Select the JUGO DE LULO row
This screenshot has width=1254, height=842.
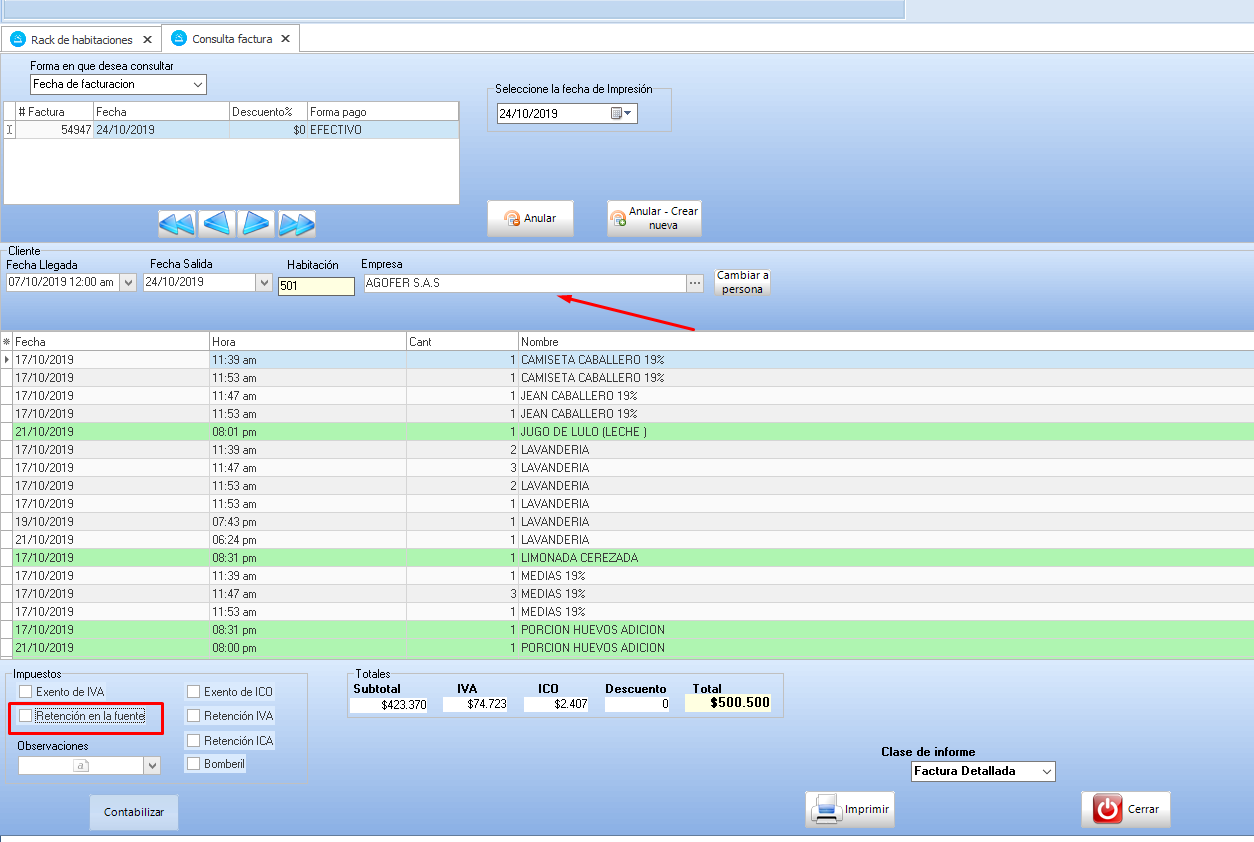584,432
